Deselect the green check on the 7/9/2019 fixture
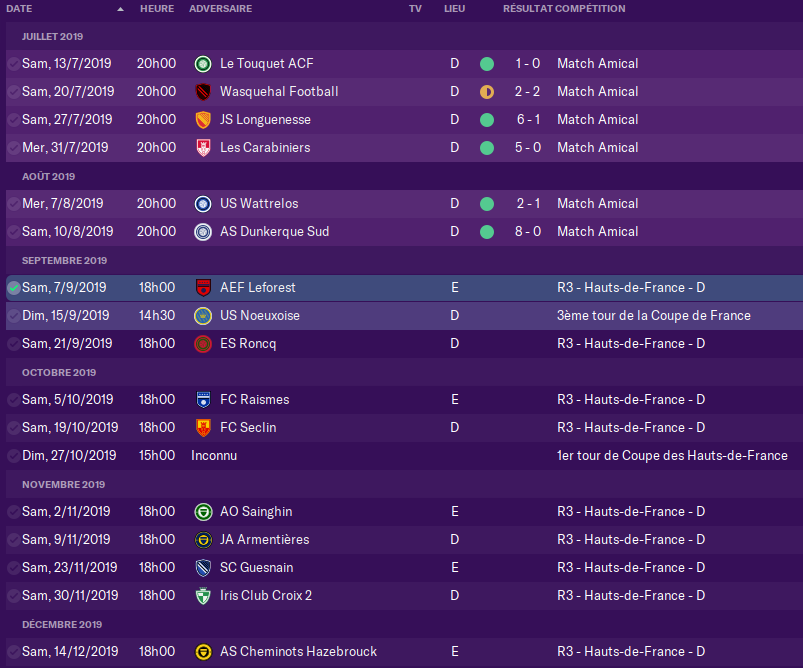 [x=13, y=288]
